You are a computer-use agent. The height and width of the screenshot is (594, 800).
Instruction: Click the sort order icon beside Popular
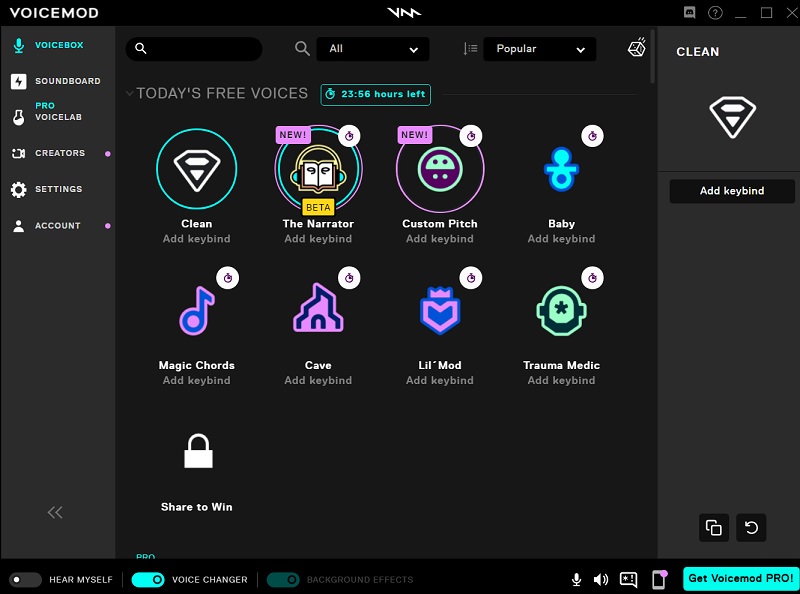470,49
